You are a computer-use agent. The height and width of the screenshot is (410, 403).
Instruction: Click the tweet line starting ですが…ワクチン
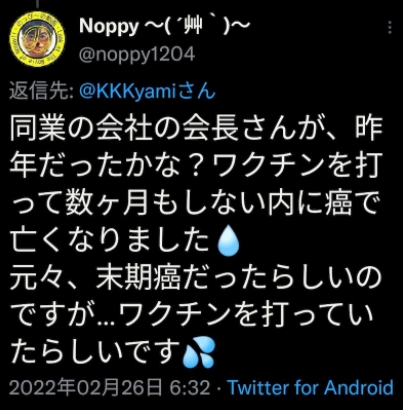point(193,315)
